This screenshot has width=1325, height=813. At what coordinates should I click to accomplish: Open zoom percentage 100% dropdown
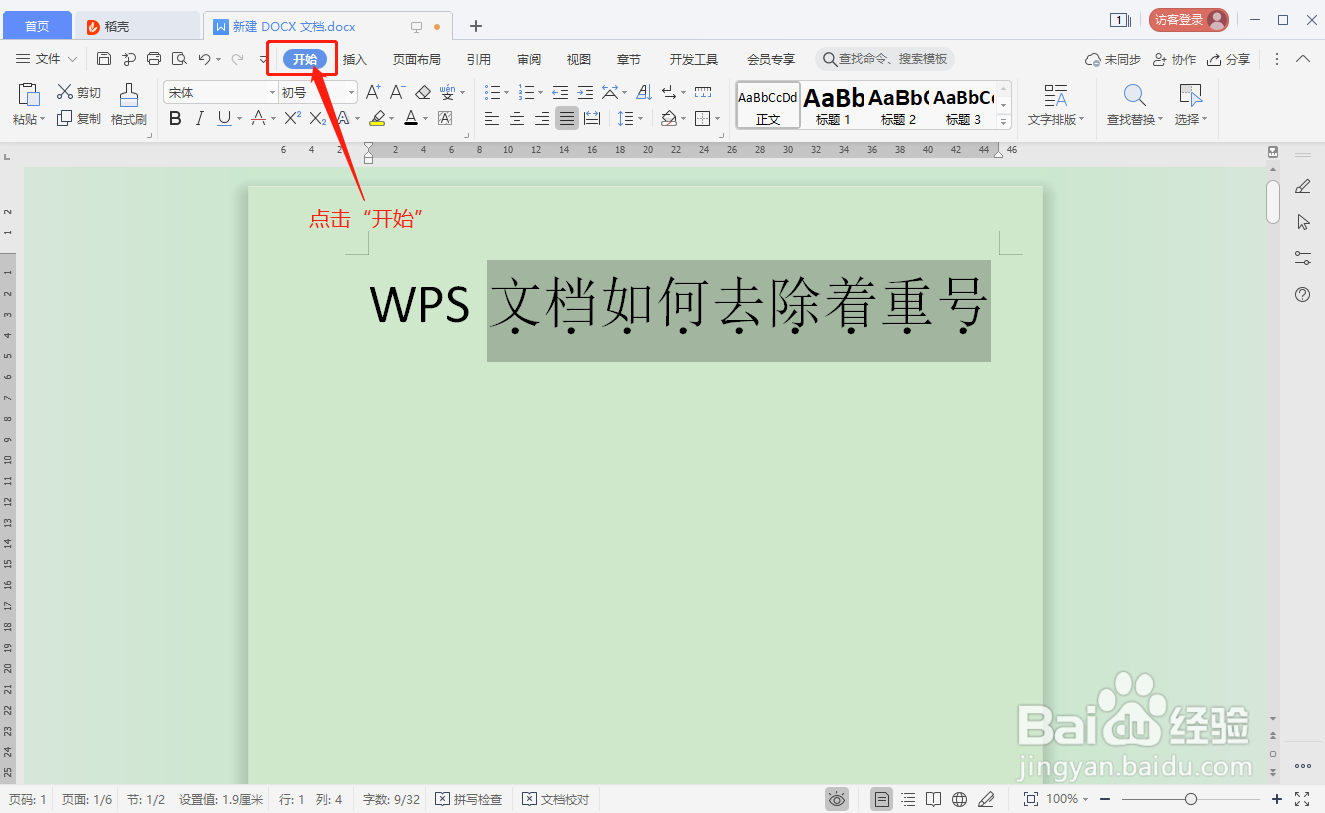[x=1084, y=799]
